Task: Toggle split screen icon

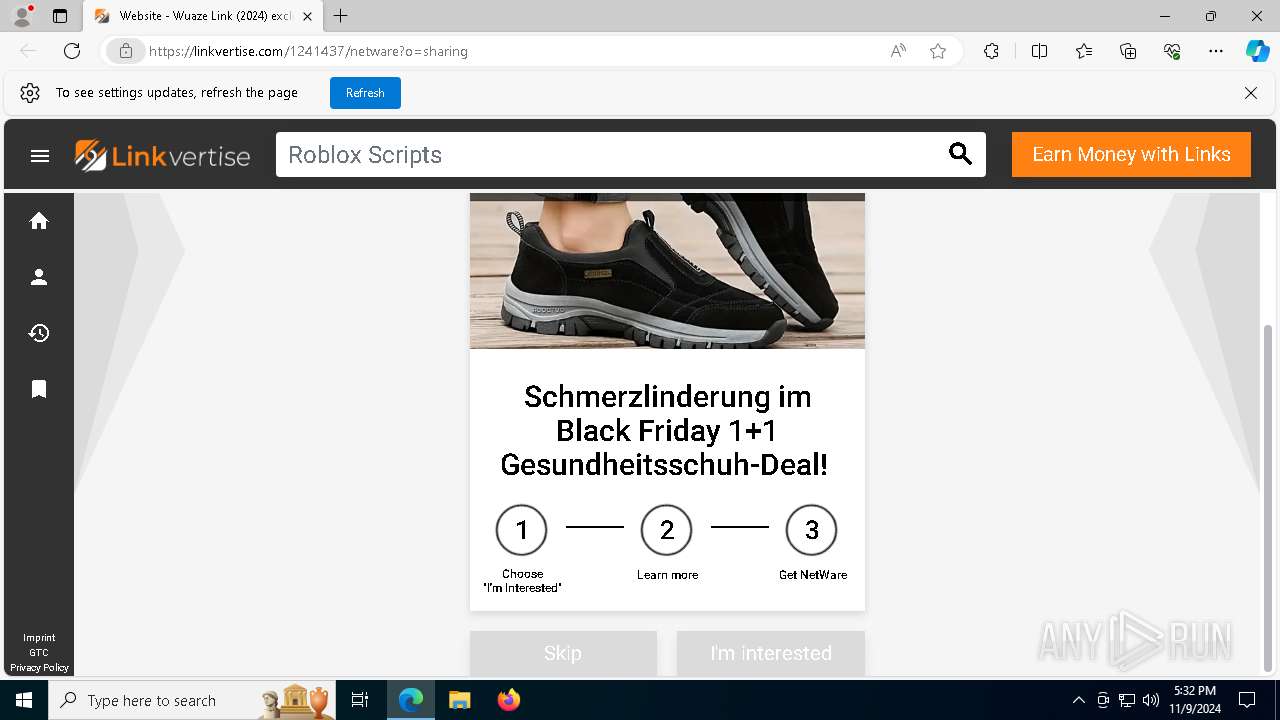Action: coord(1039,51)
